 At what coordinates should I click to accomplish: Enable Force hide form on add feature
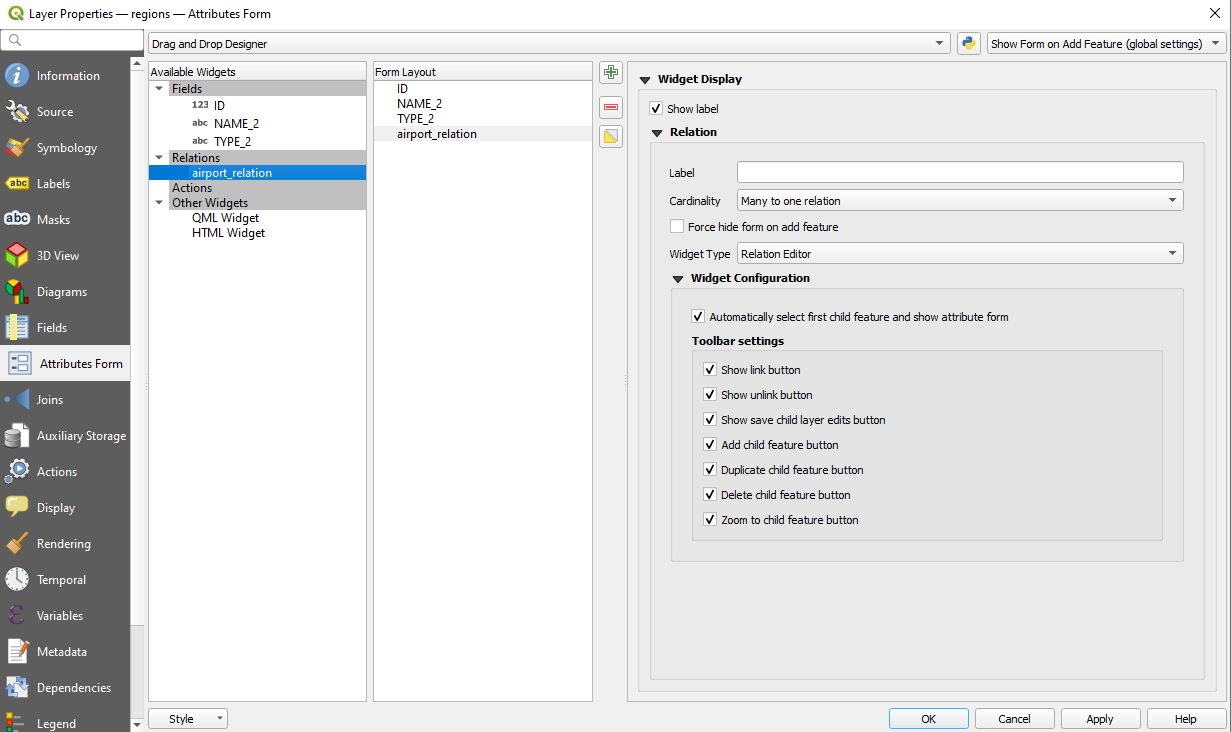[x=676, y=227]
